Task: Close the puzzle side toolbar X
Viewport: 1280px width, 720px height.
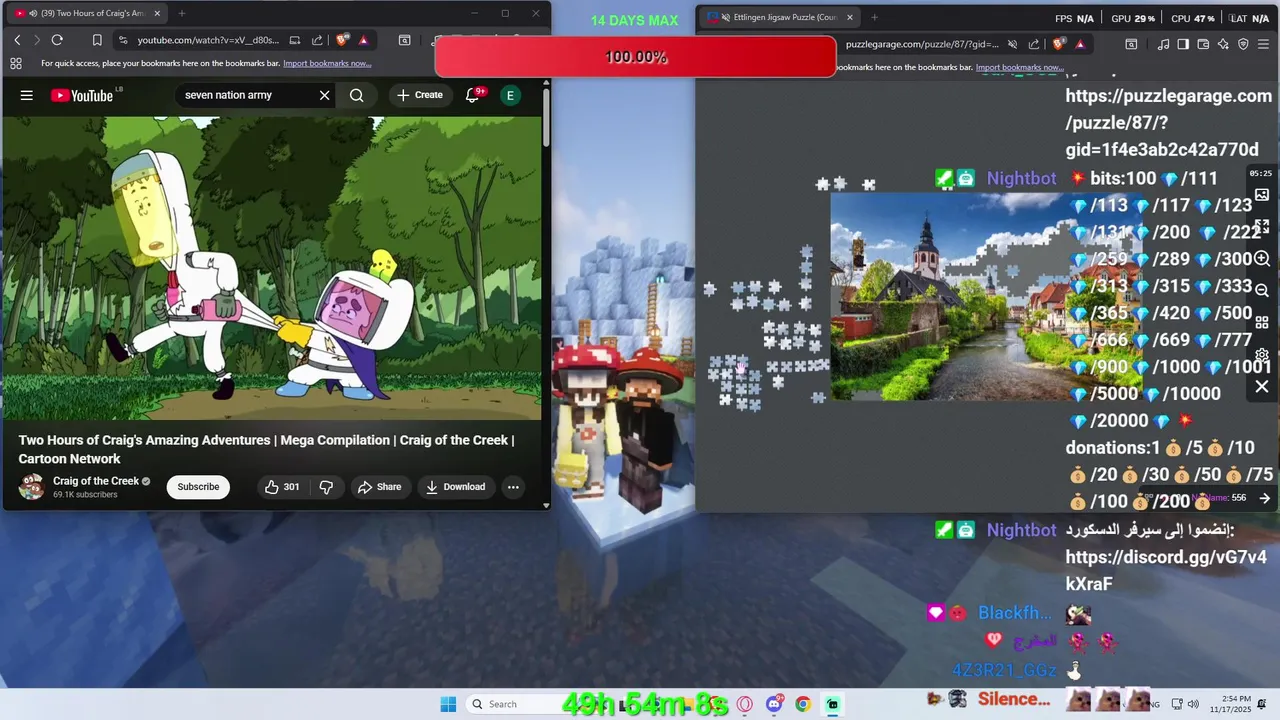Action: pos(1262,387)
